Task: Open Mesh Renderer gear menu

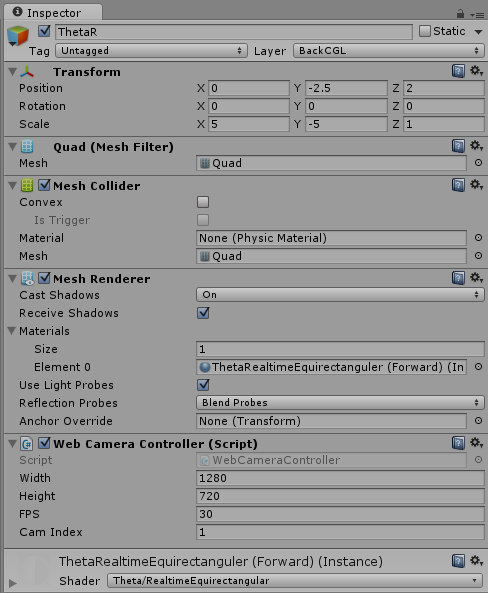Action: (x=476, y=278)
